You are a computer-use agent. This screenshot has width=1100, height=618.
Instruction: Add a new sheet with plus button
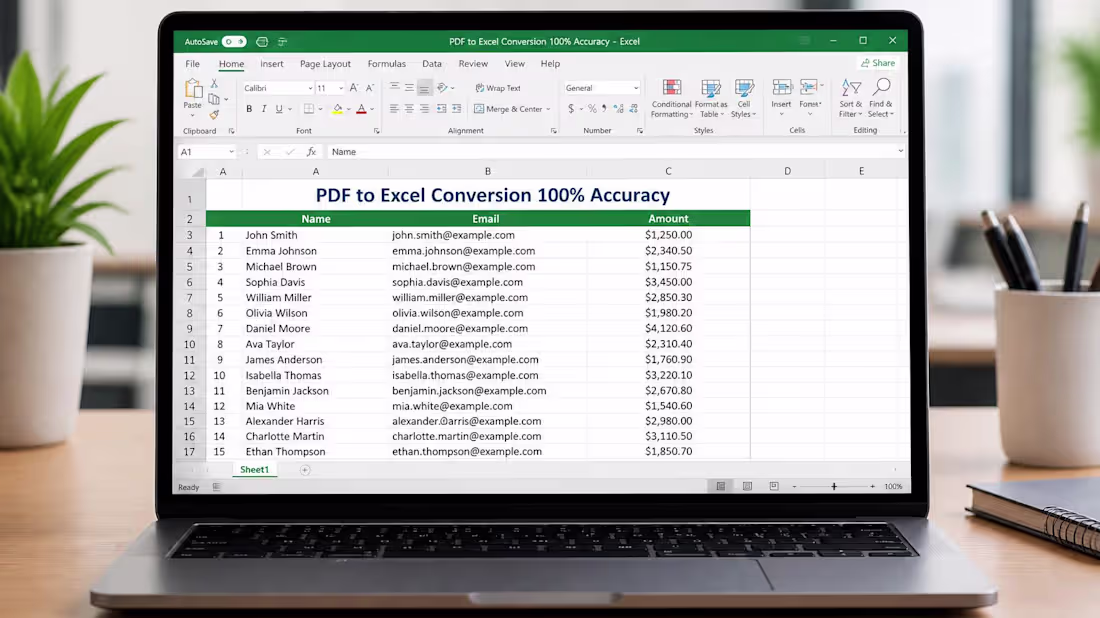304,470
